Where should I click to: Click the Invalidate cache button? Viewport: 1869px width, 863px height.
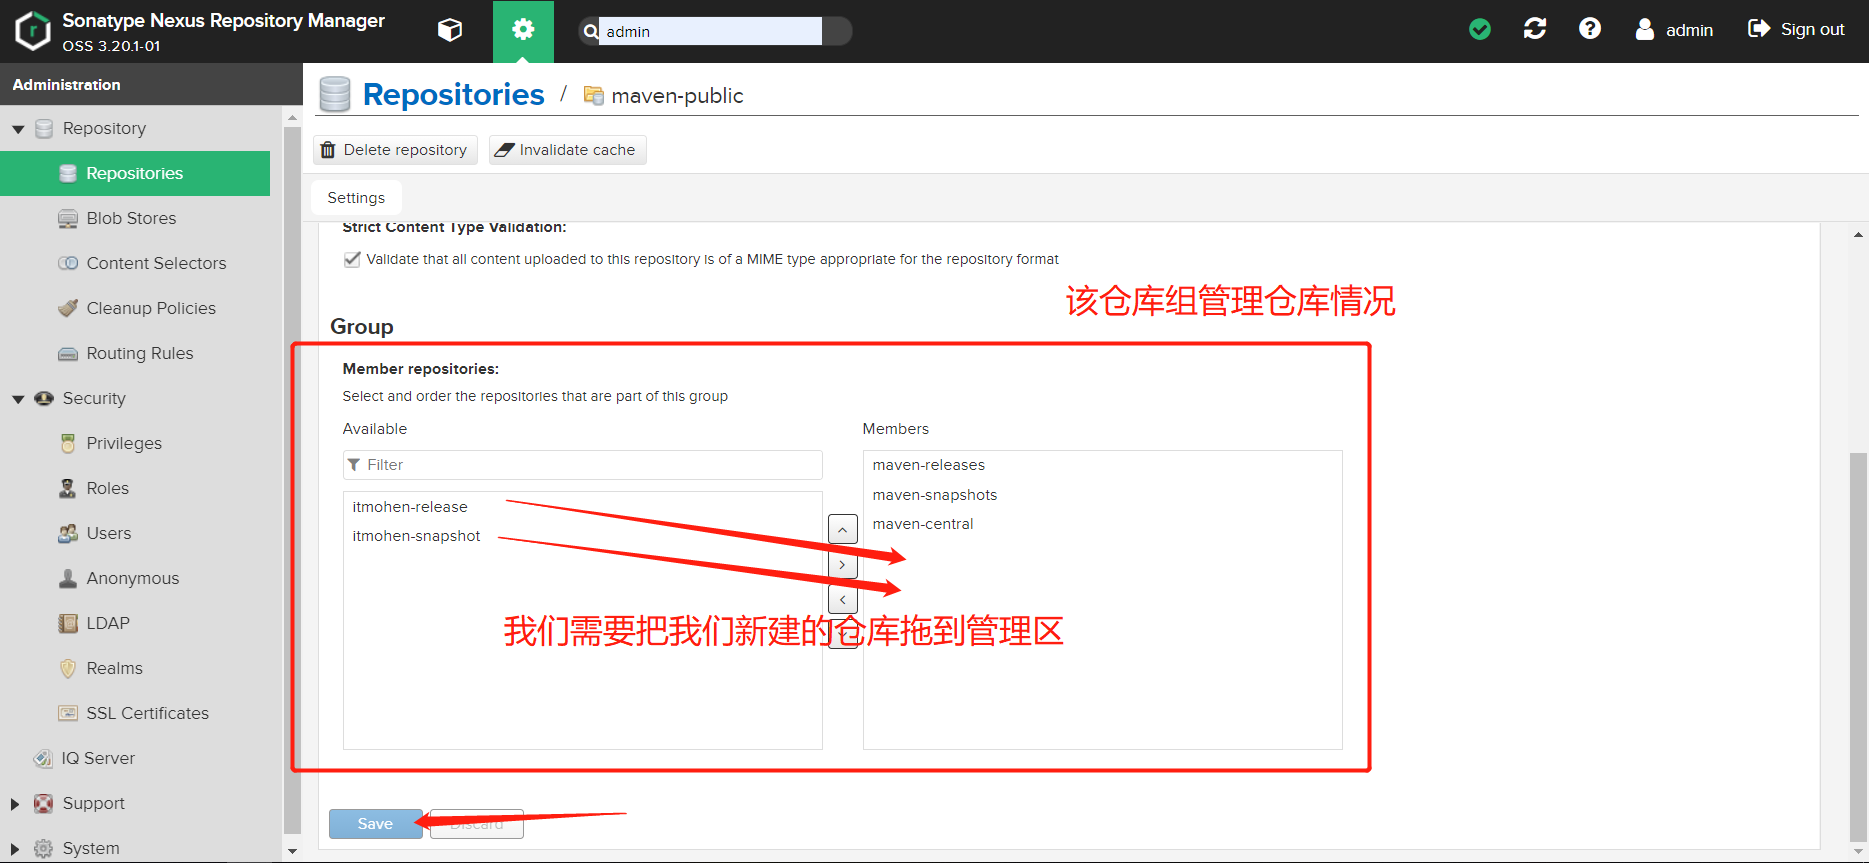tap(567, 150)
